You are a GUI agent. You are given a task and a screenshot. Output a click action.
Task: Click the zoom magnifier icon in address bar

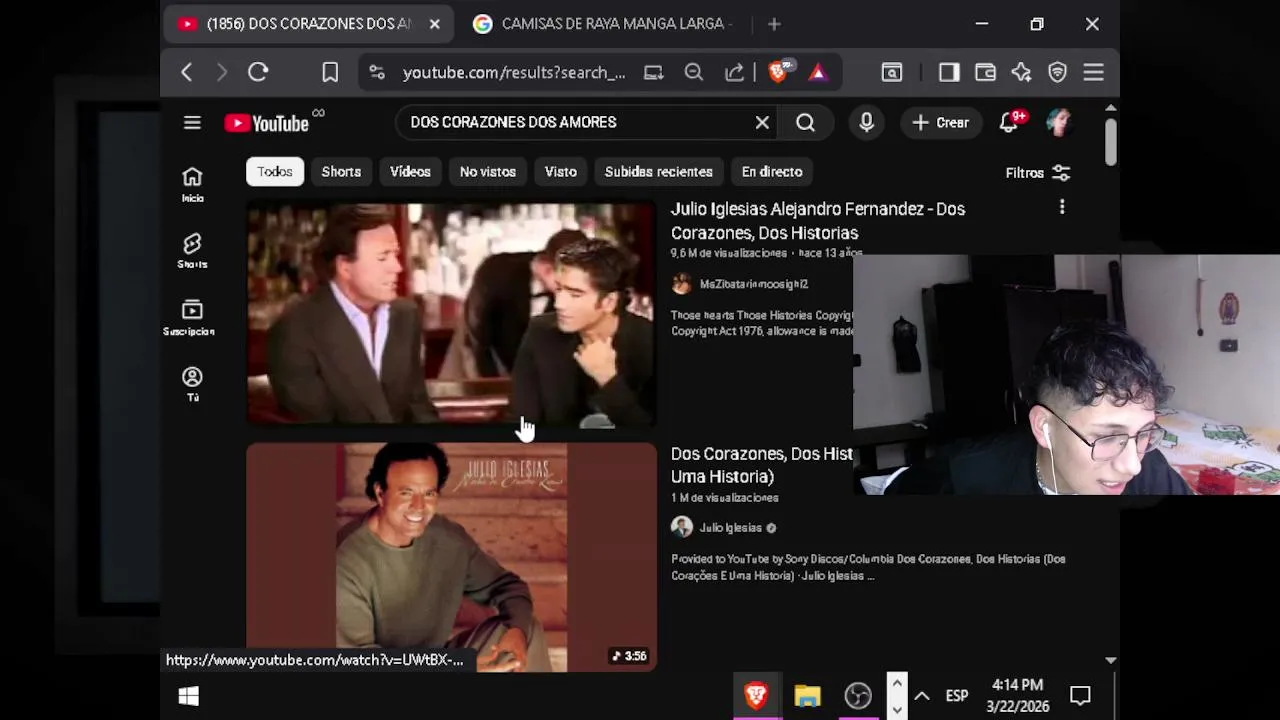click(694, 72)
